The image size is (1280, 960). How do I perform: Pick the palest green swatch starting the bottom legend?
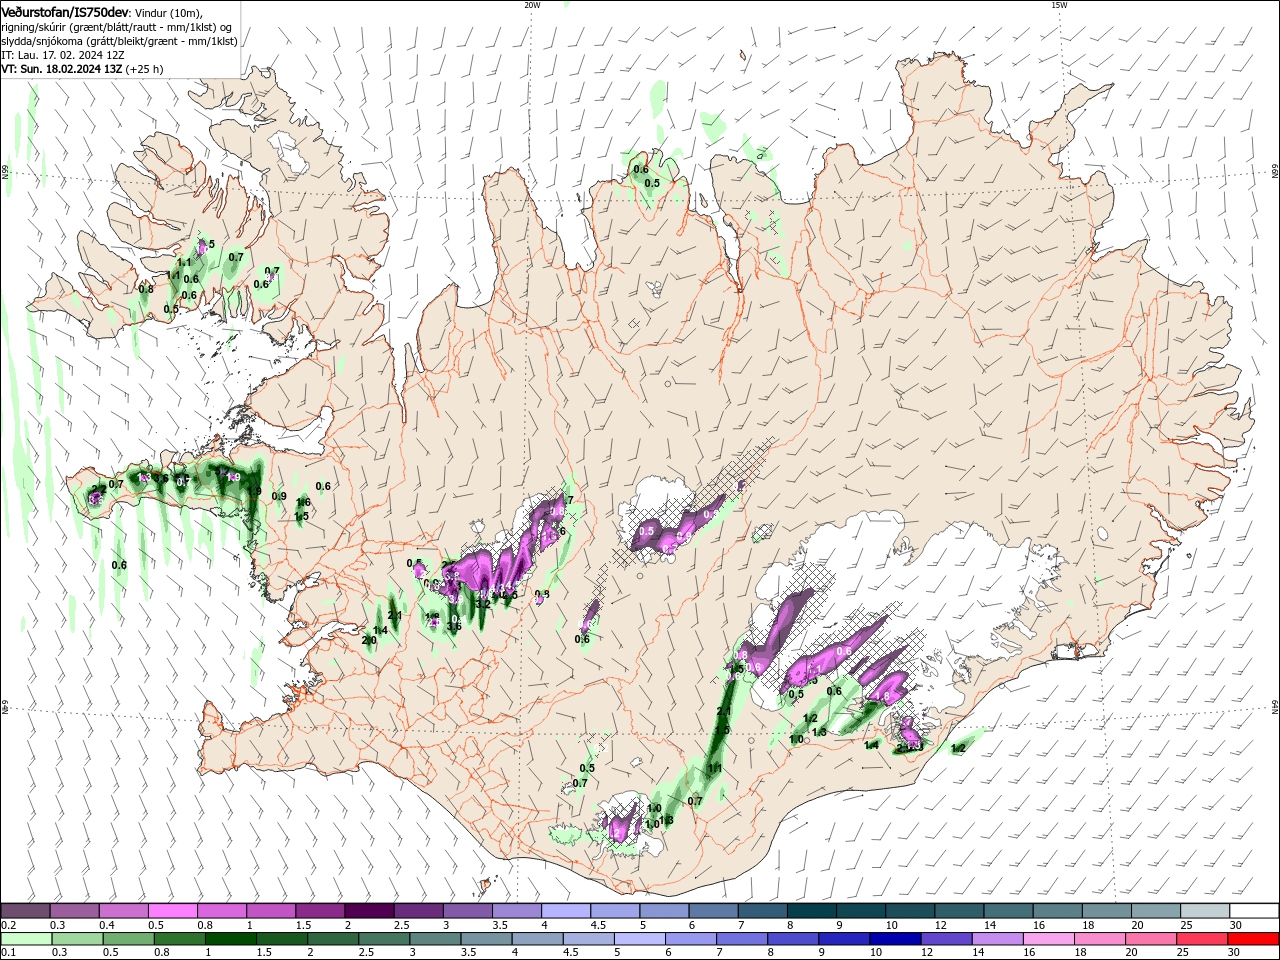pyautogui.click(x=25, y=939)
